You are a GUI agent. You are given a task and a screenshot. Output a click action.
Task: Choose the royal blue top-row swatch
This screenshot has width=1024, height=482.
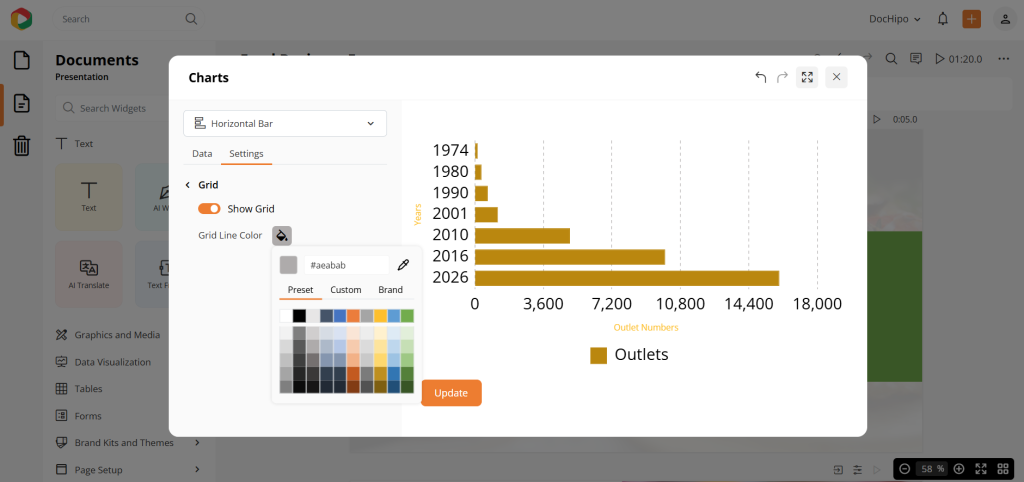click(x=340, y=316)
